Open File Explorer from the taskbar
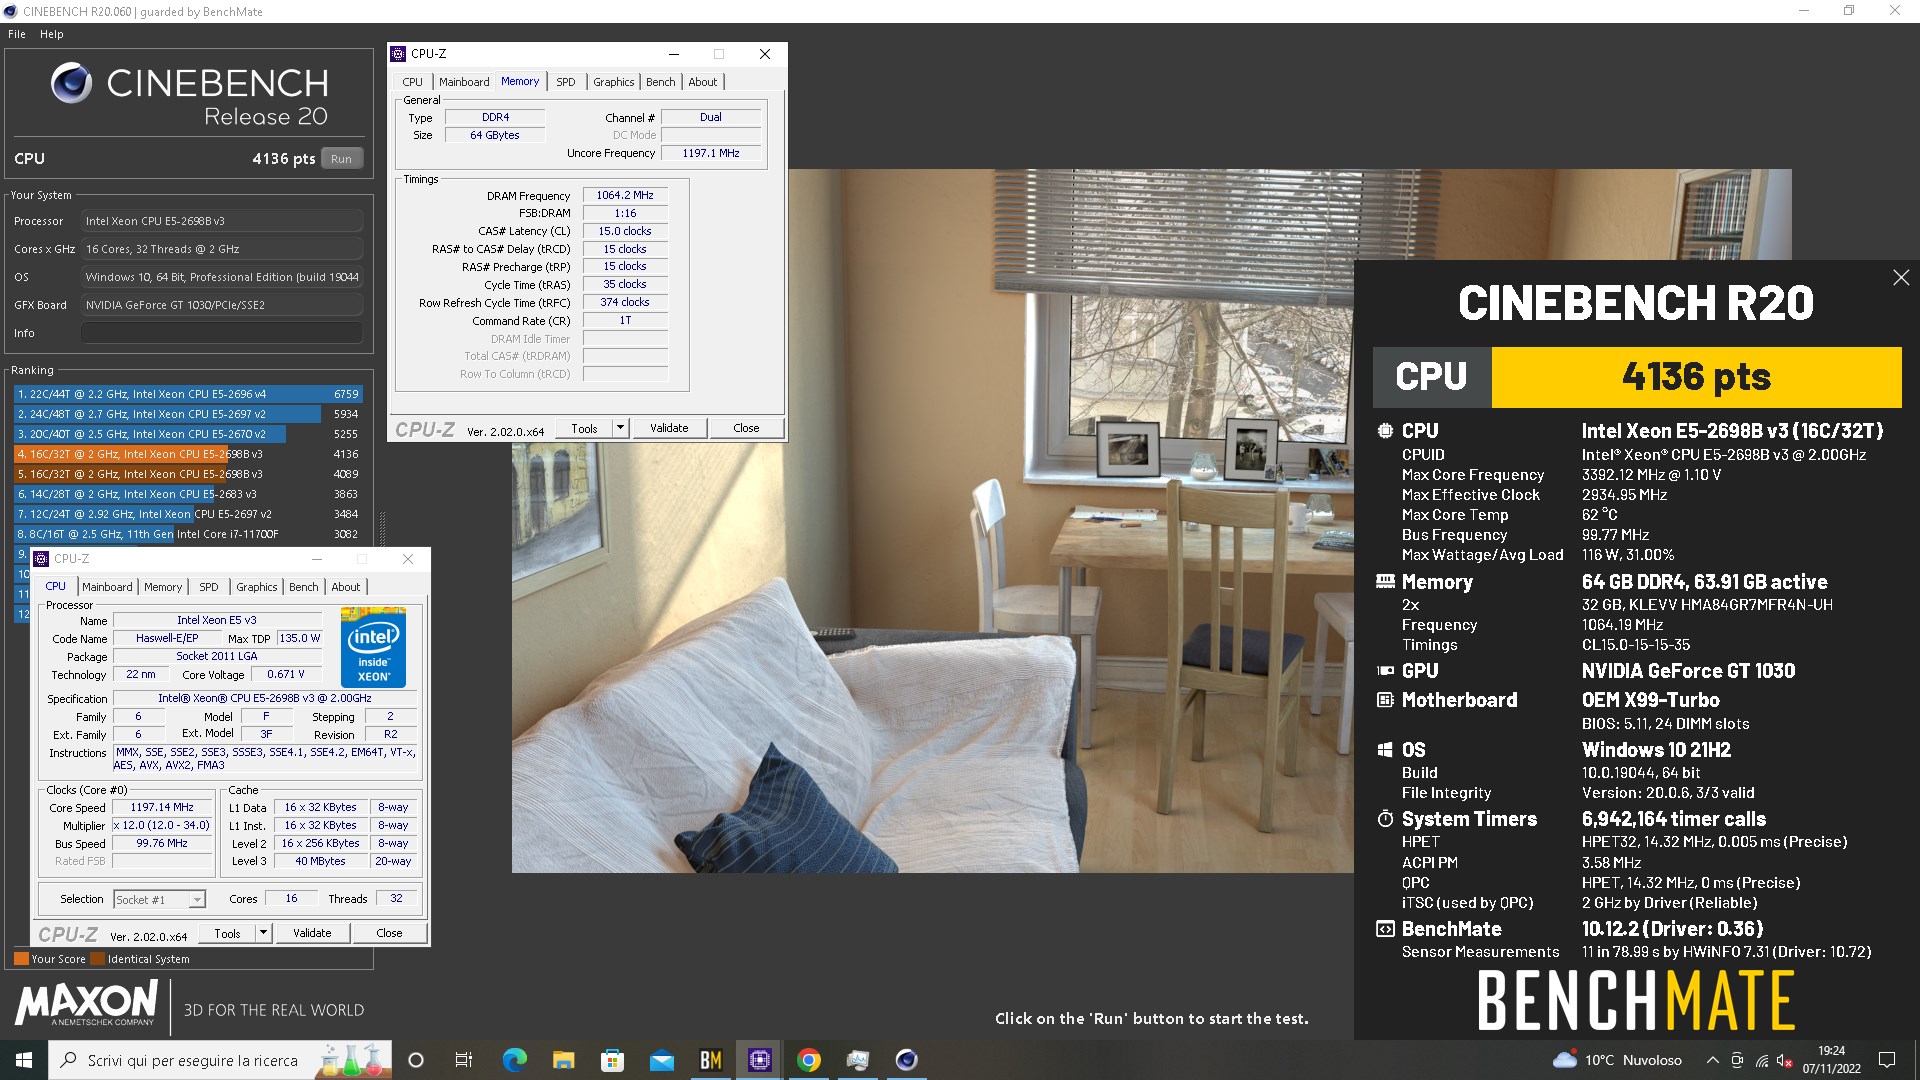Viewport: 1920px width, 1080px height. pos(563,1060)
